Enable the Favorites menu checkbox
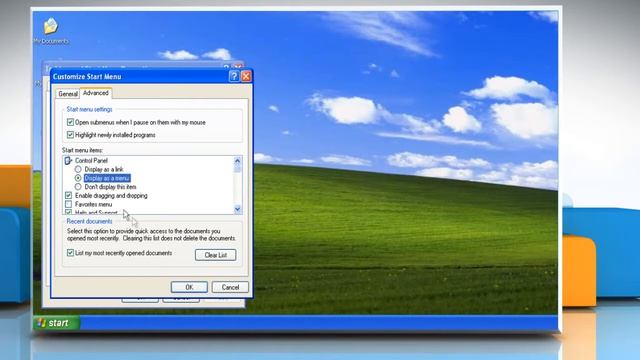 click(69, 204)
